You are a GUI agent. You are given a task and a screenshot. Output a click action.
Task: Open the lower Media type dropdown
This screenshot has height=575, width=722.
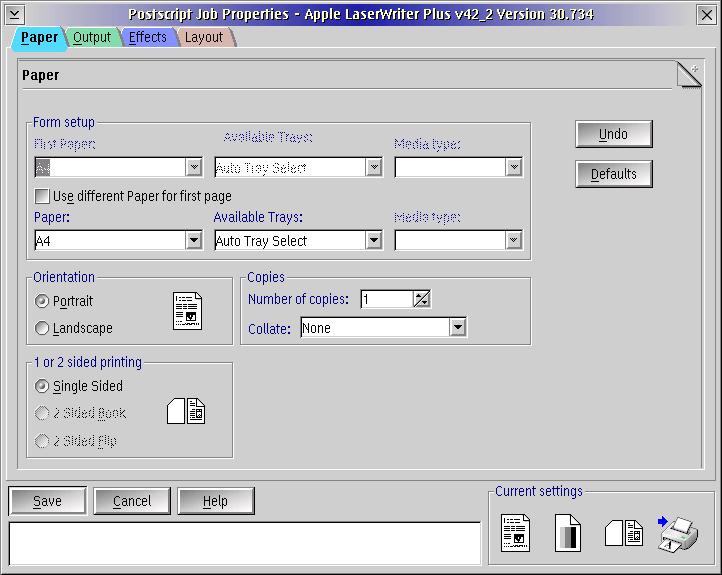[x=513, y=240]
